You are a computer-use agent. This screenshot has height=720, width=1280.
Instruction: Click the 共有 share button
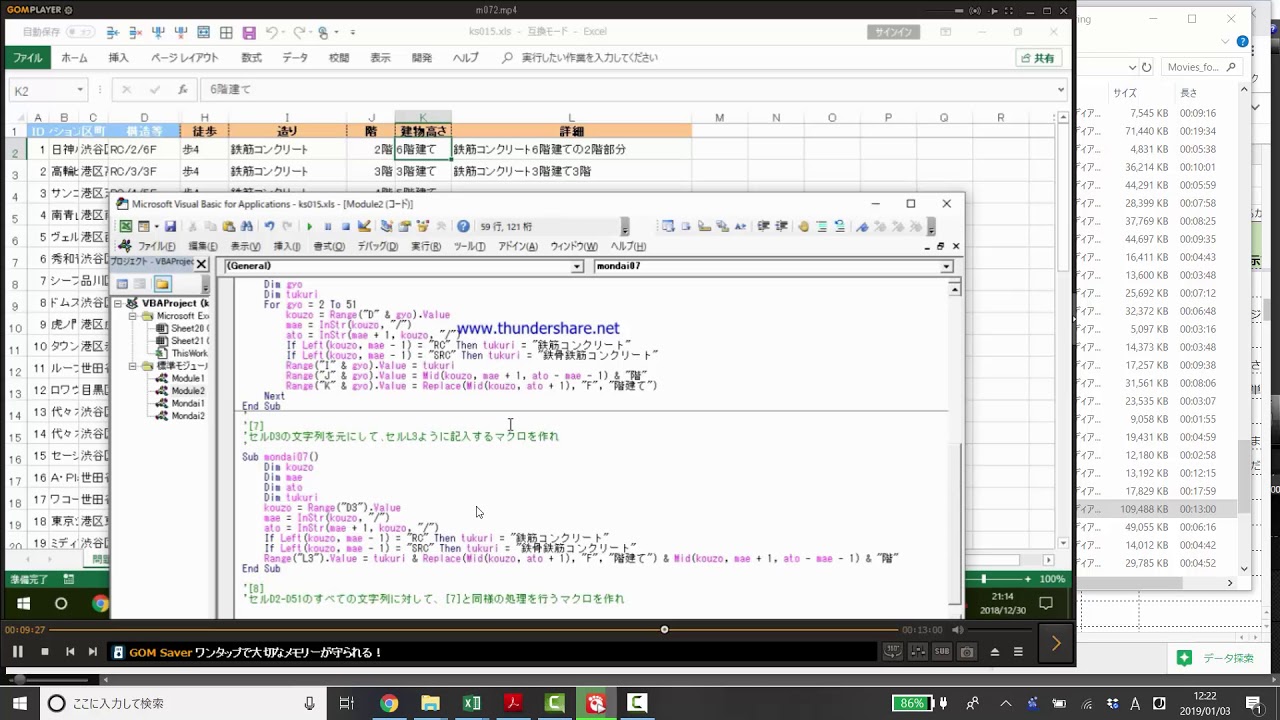(1037, 58)
